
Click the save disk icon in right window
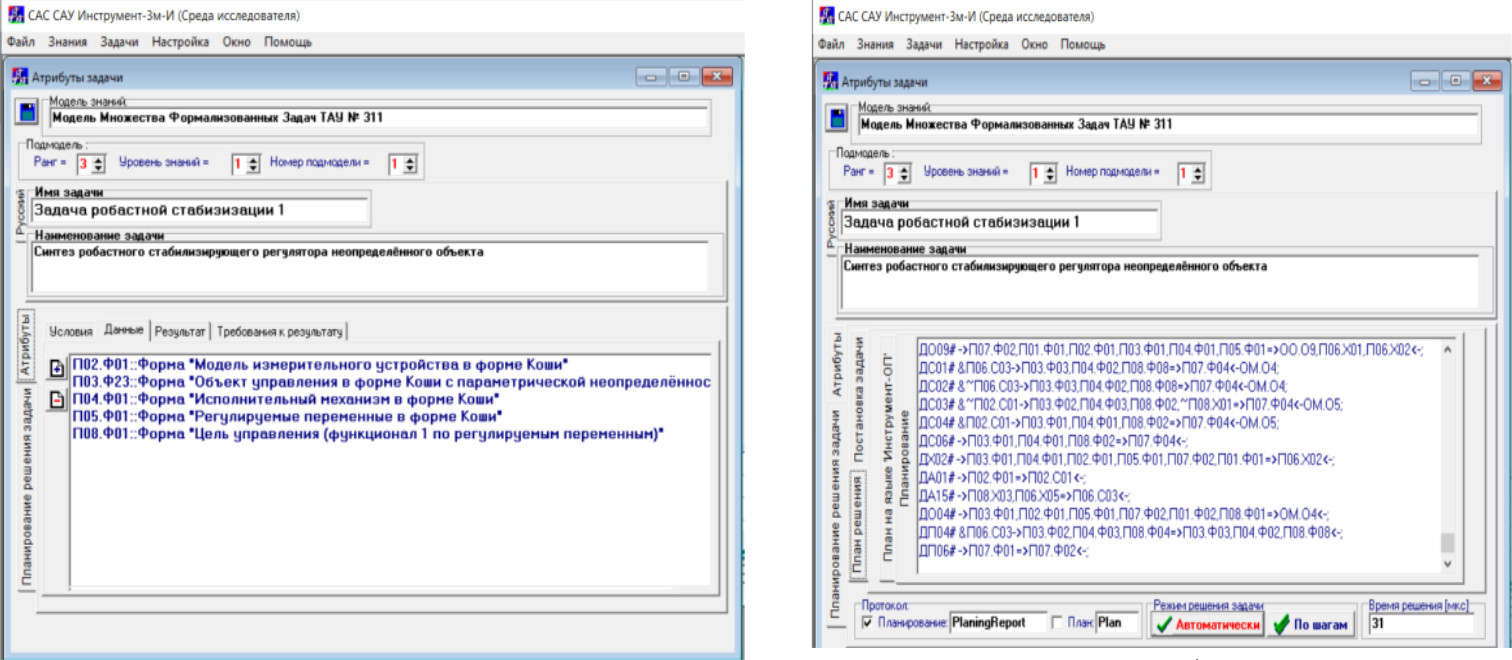click(834, 118)
